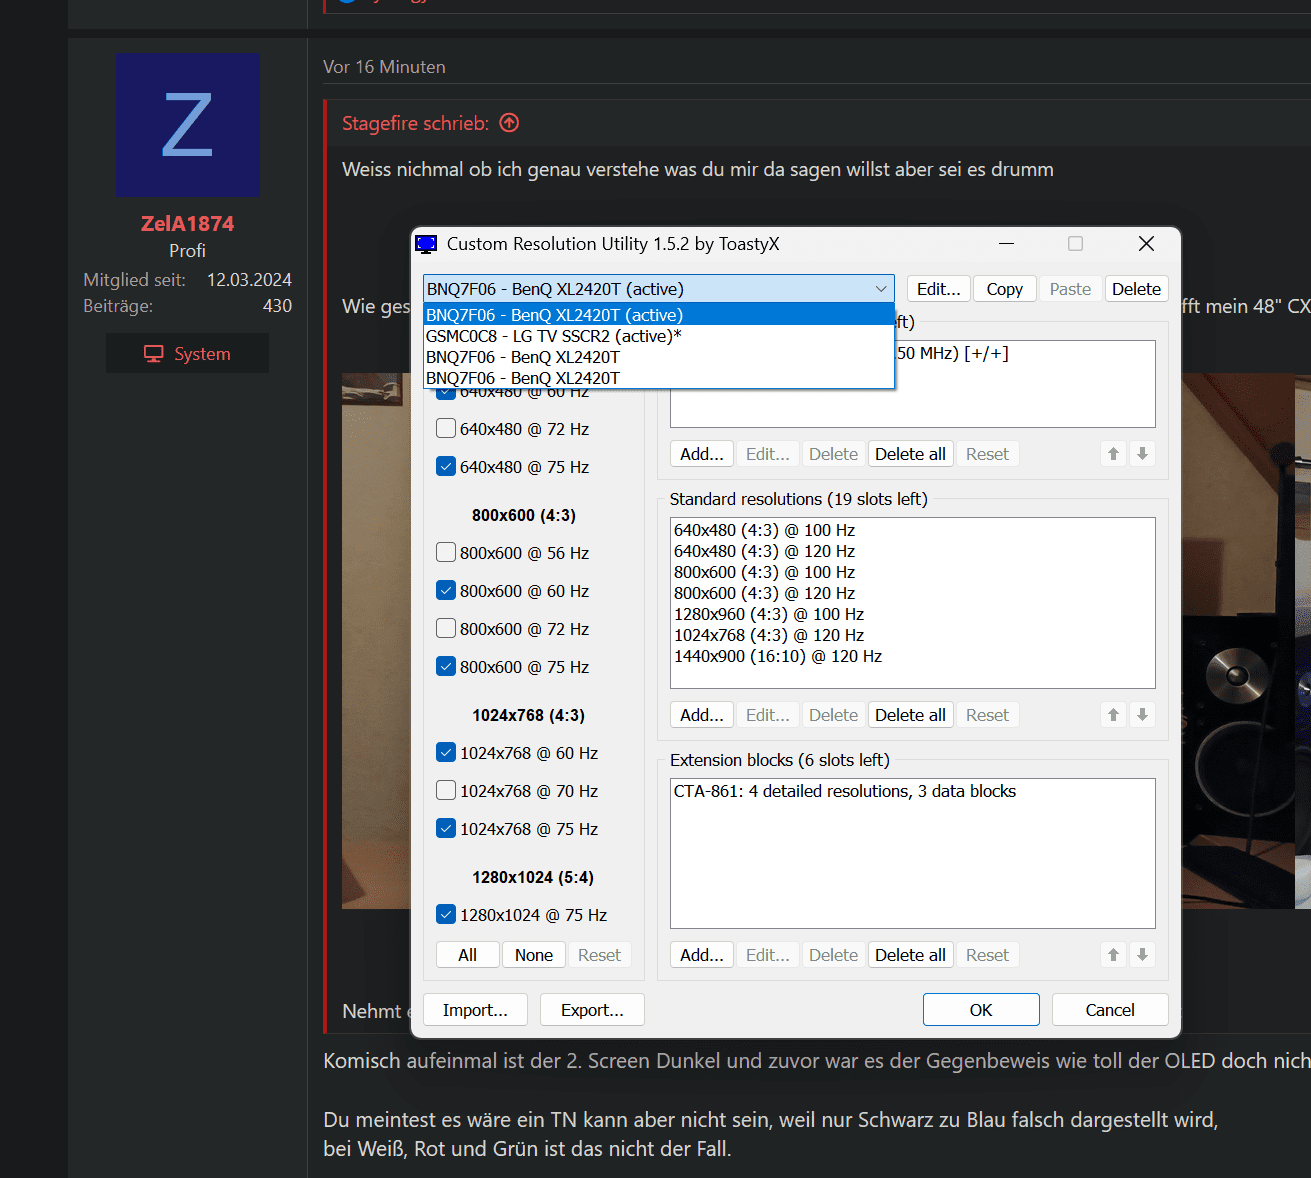Click the Copy button

(x=1004, y=289)
